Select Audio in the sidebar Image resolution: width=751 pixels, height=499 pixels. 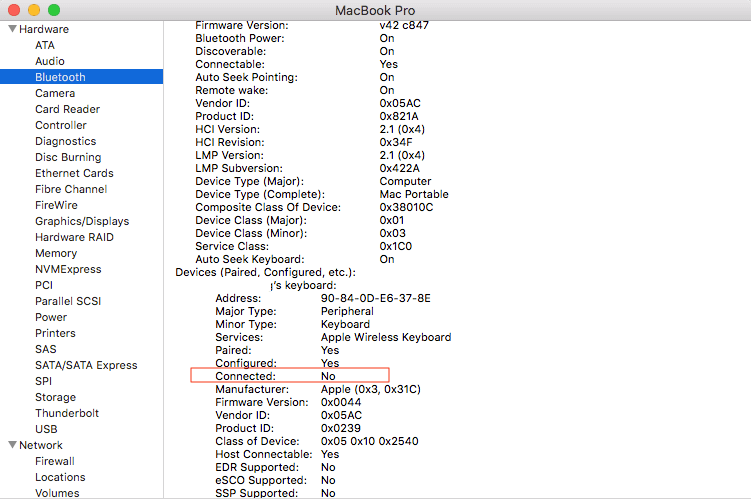pyautogui.click(x=50, y=61)
